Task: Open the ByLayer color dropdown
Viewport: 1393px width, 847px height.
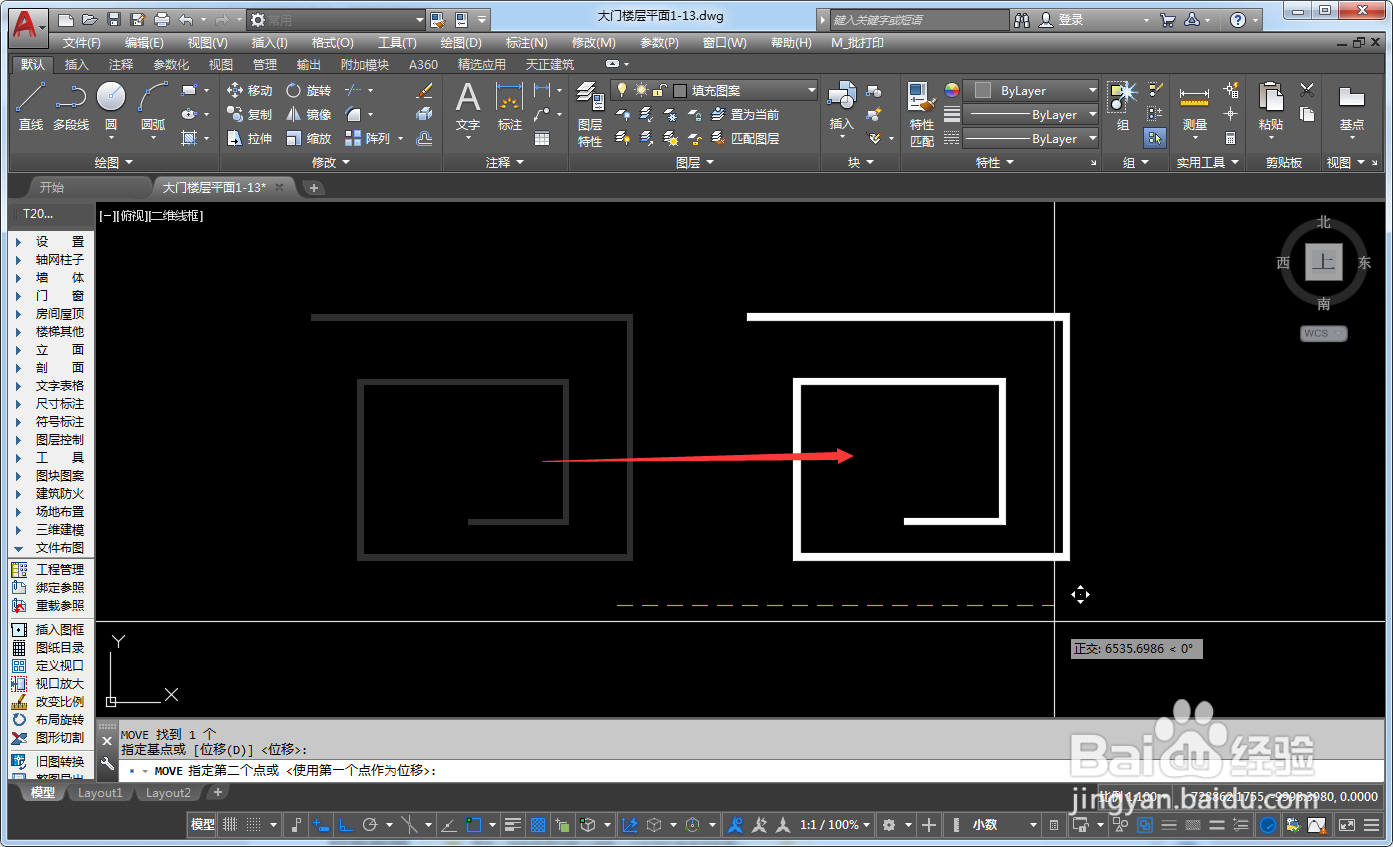Action: click(x=1030, y=90)
